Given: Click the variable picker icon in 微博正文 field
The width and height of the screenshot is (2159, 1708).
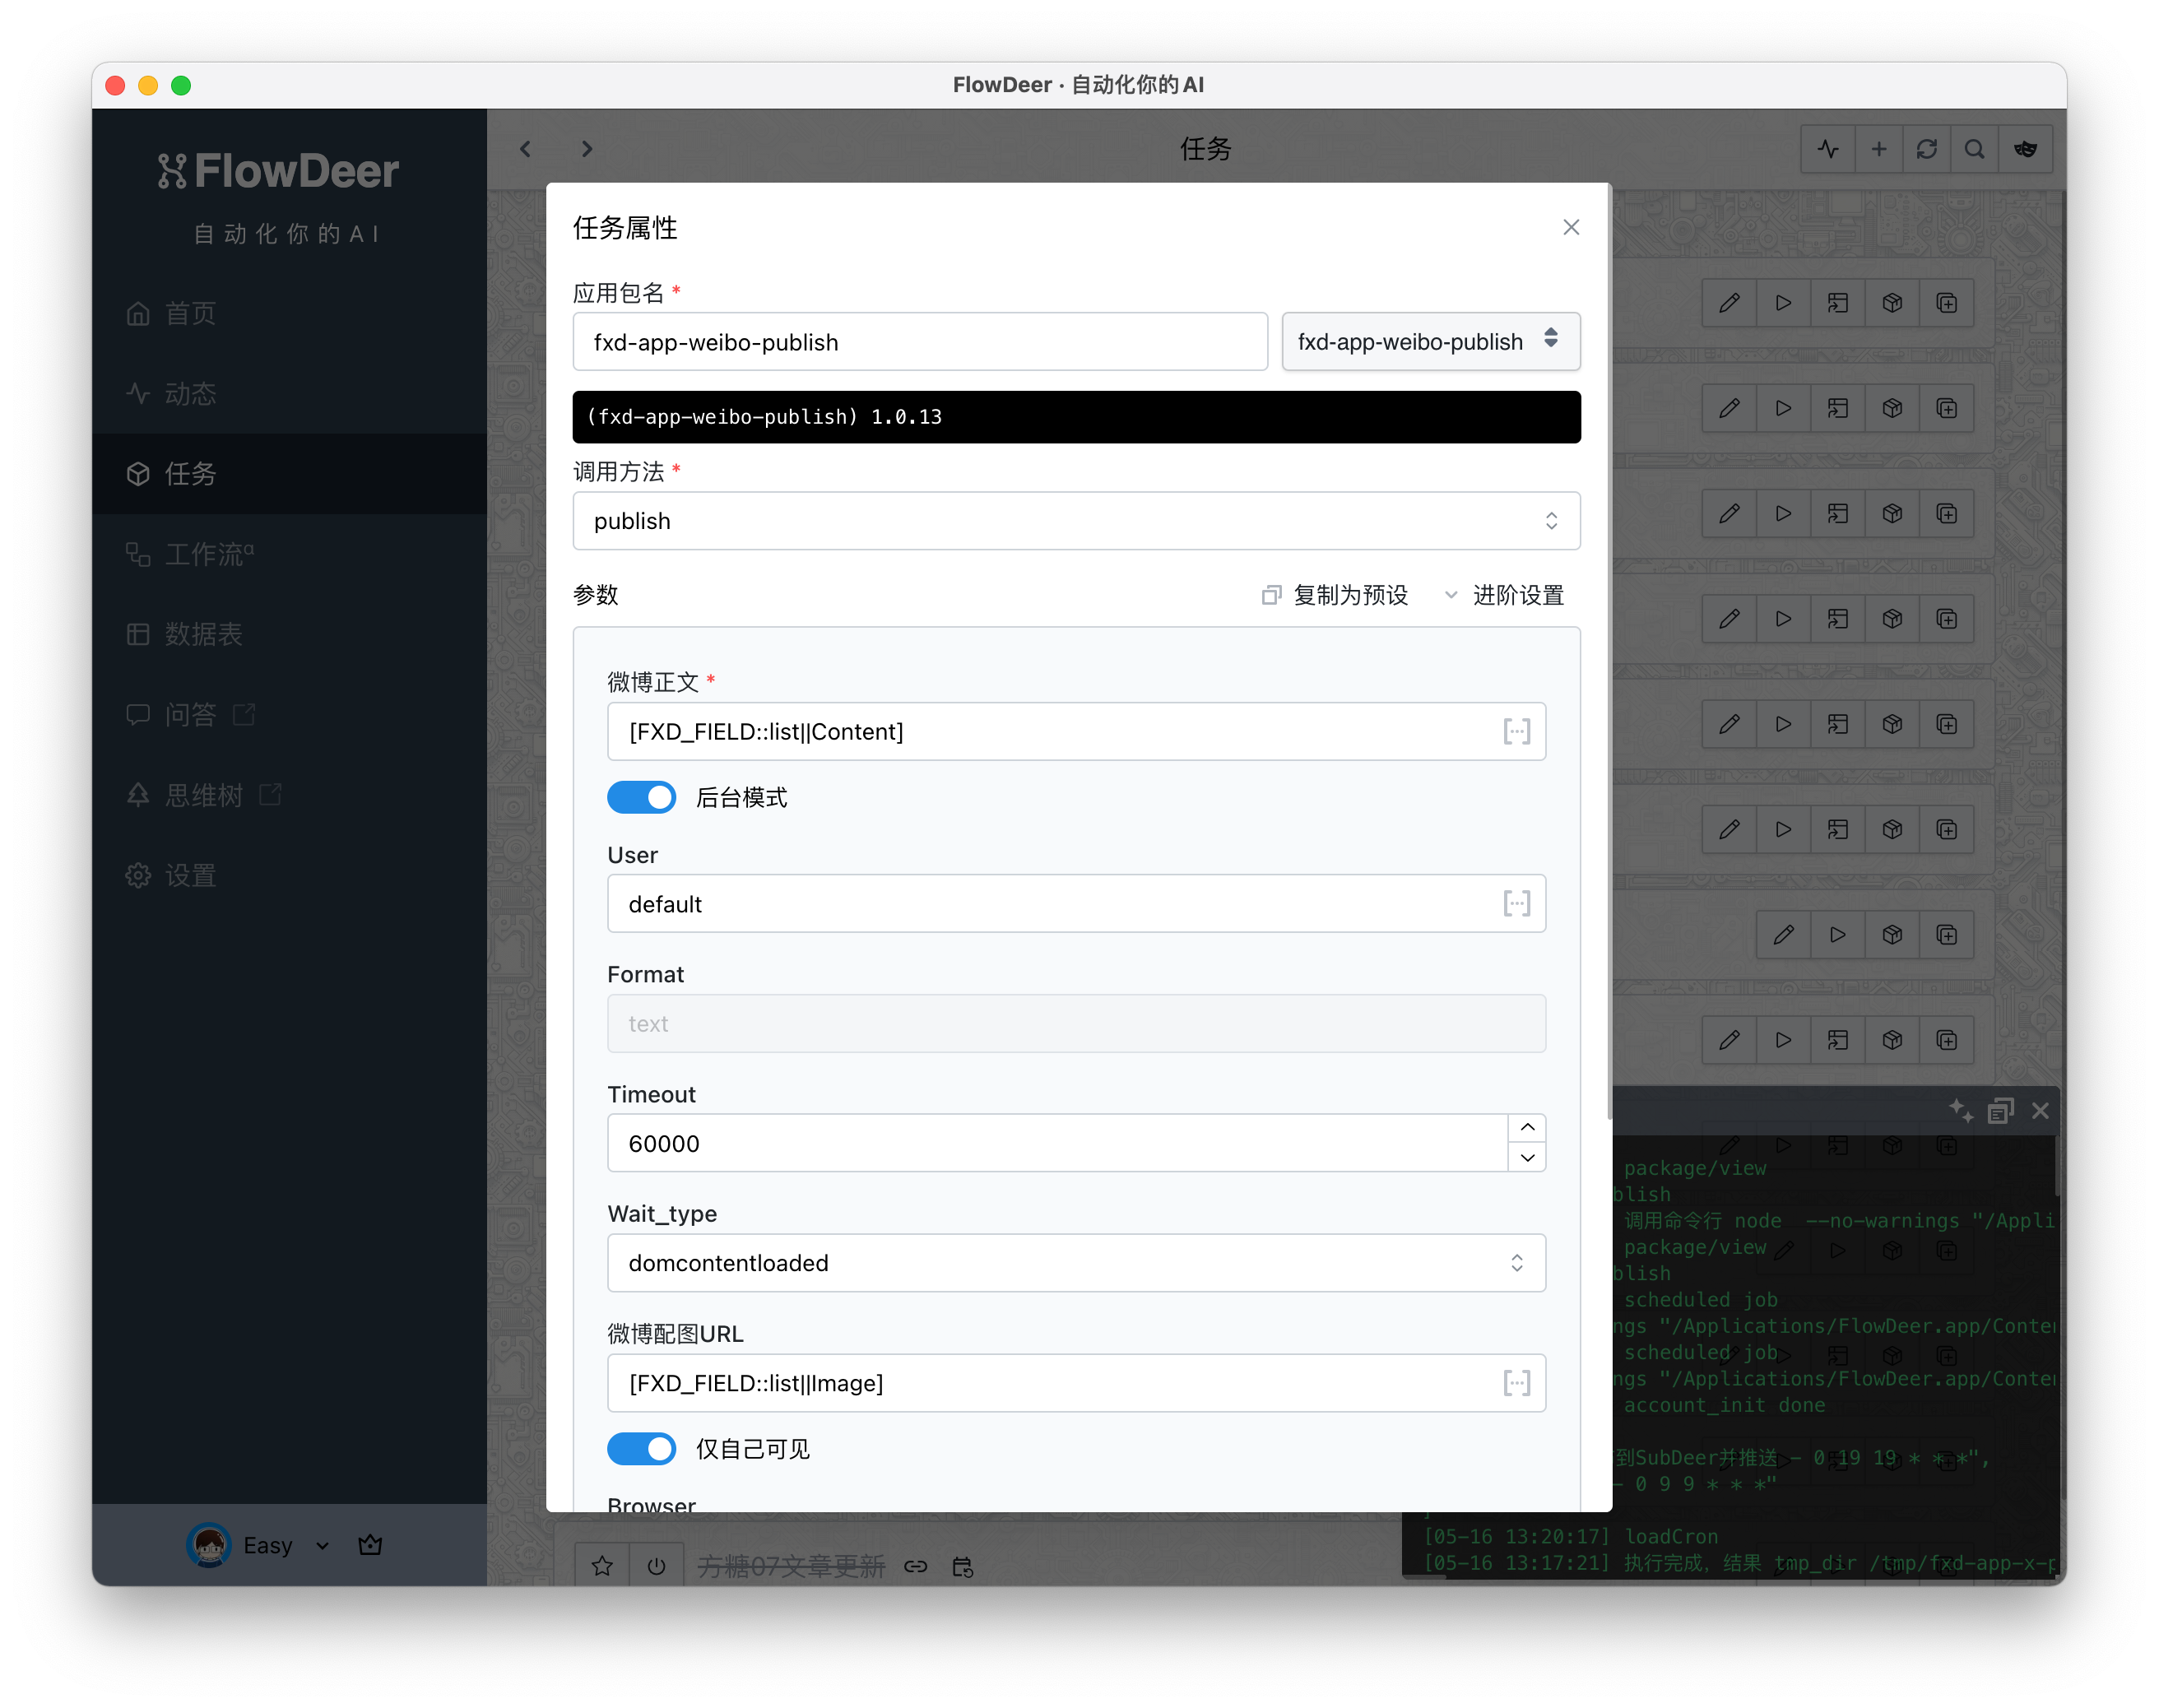Looking at the screenshot, I should coord(1516,731).
